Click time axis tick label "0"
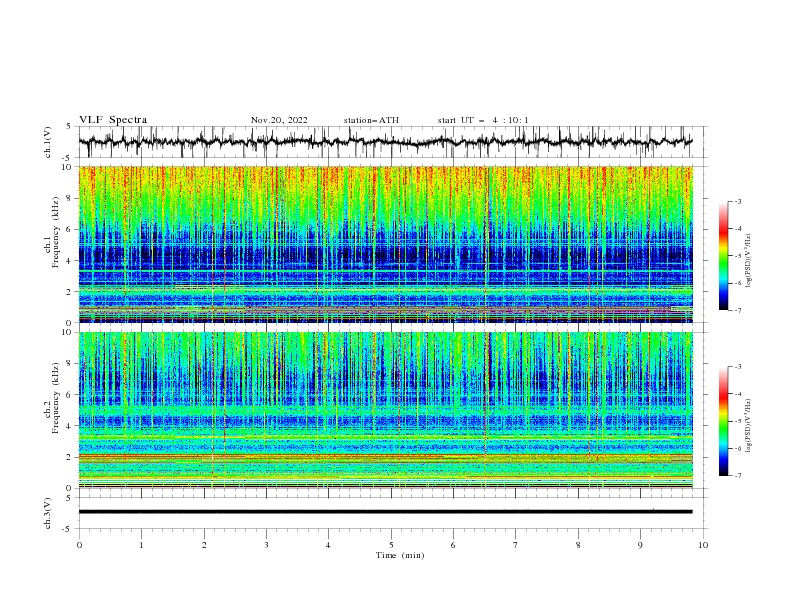This screenshot has height=612, width=792. (79, 545)
